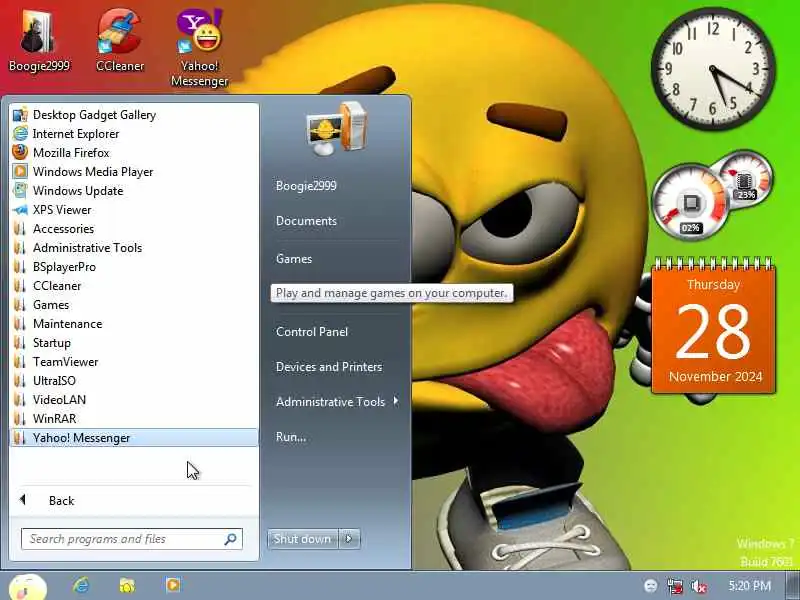This screenshot has width=800, height=600.
Task: Click the smiley messenger tray icon
Action: tap(651, 586)
